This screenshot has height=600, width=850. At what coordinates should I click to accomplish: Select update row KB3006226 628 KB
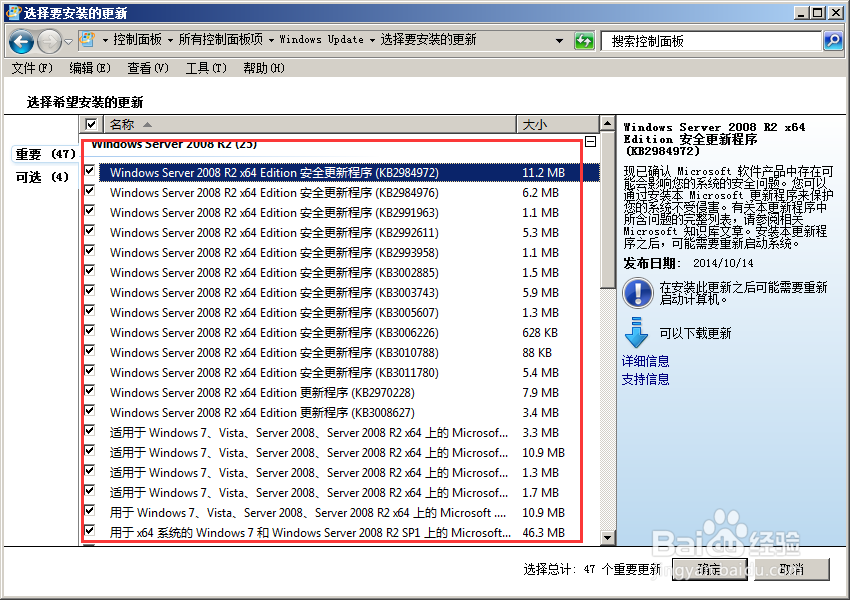(349, 333)
